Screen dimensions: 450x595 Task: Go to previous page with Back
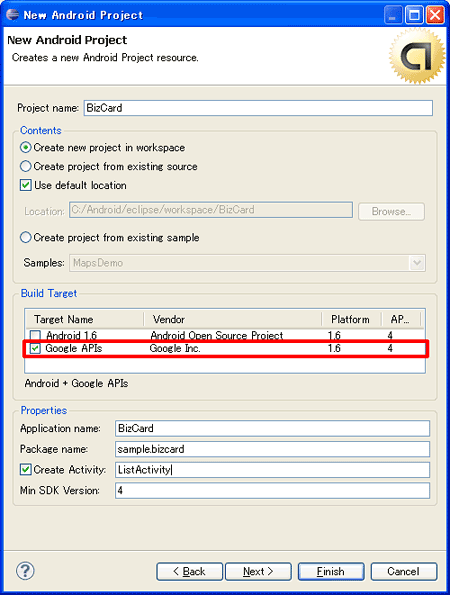(189, 571)
